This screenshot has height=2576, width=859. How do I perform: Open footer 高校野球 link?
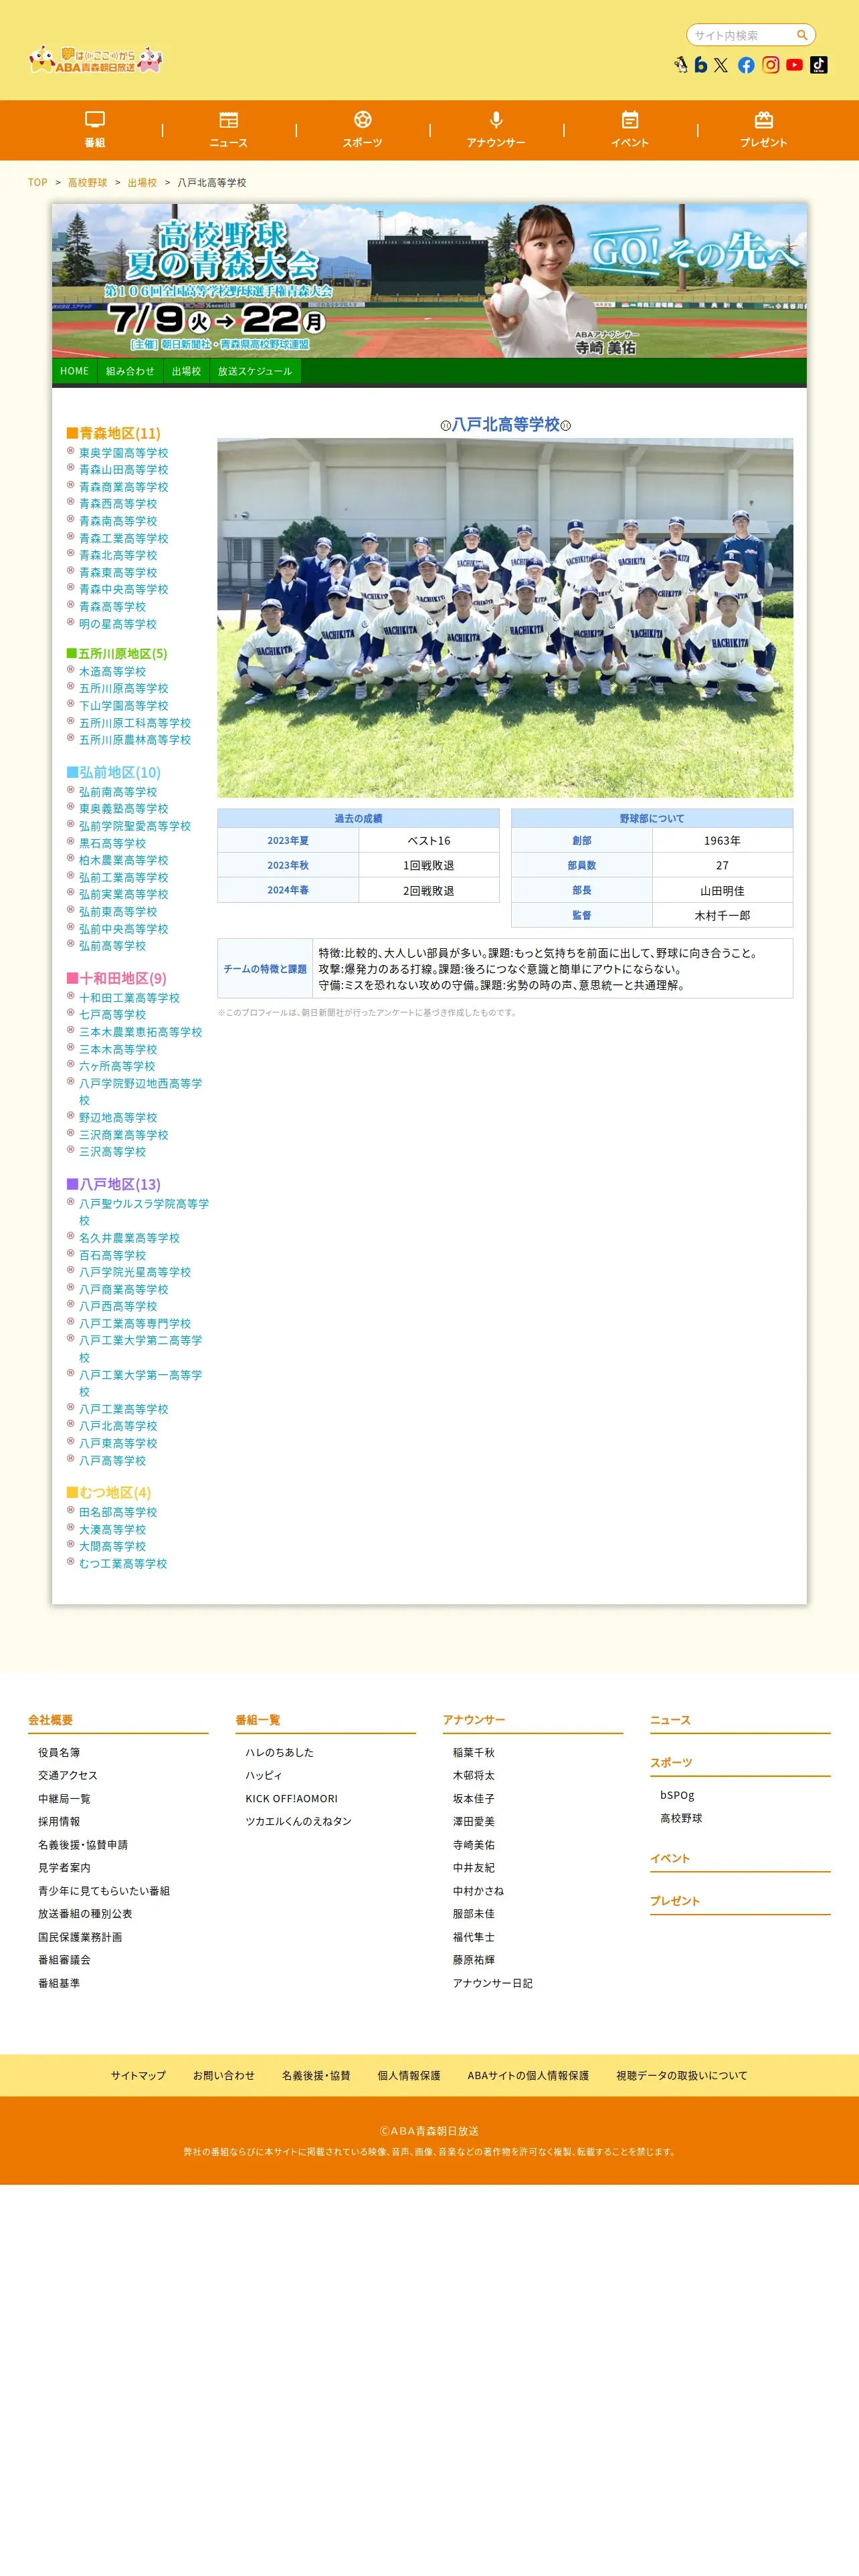(x=681, y=1819)
